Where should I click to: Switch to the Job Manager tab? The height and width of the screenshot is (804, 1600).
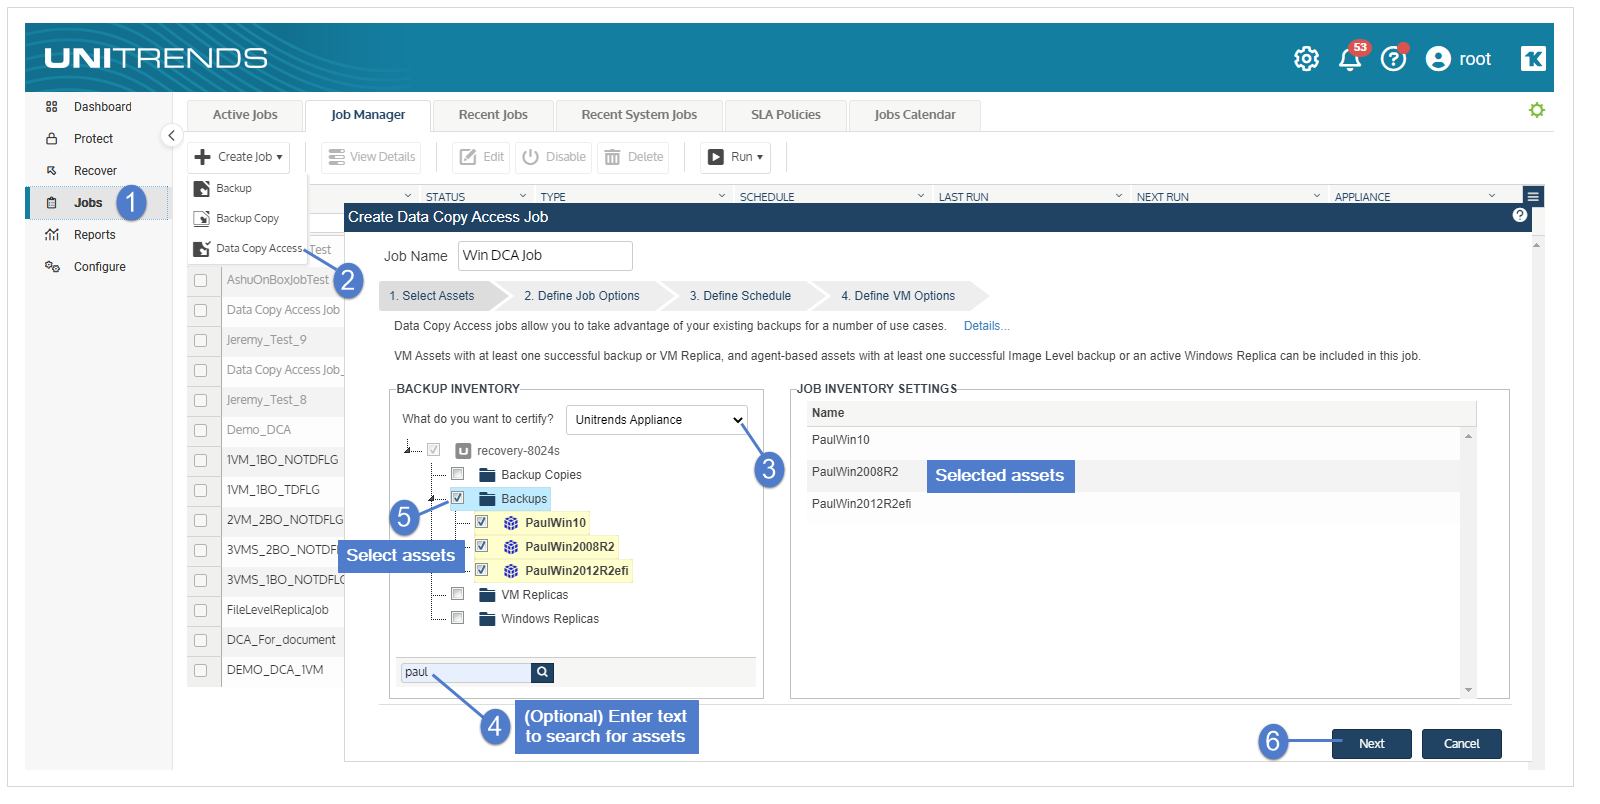coord(368,115)
